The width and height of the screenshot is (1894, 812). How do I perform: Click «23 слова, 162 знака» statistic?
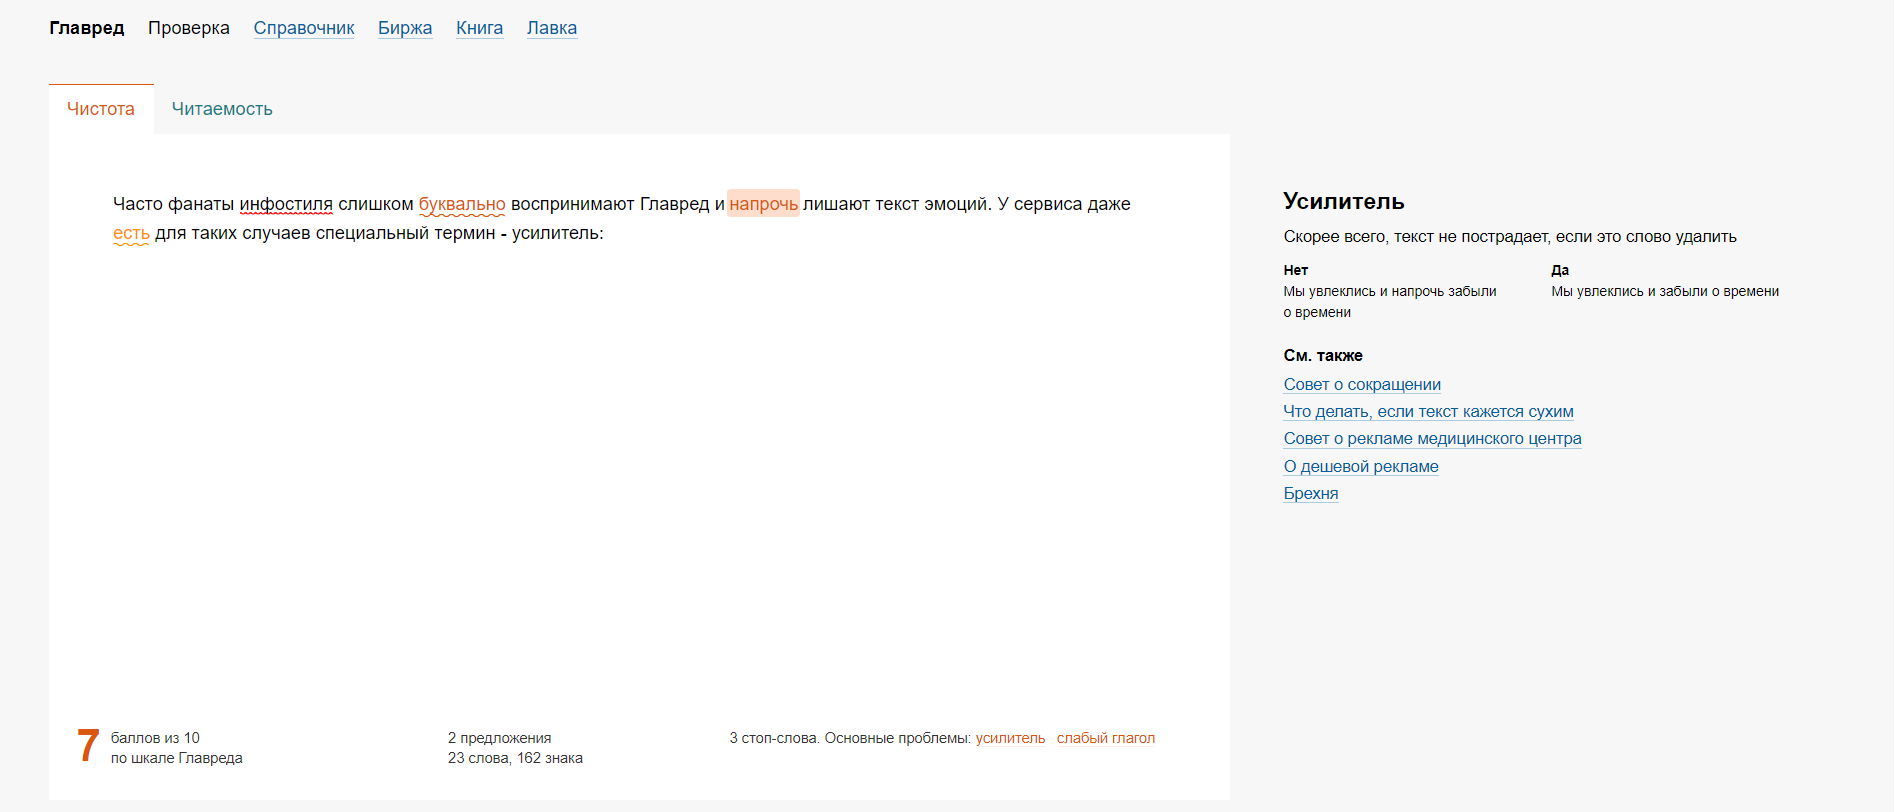coord(515,758)
